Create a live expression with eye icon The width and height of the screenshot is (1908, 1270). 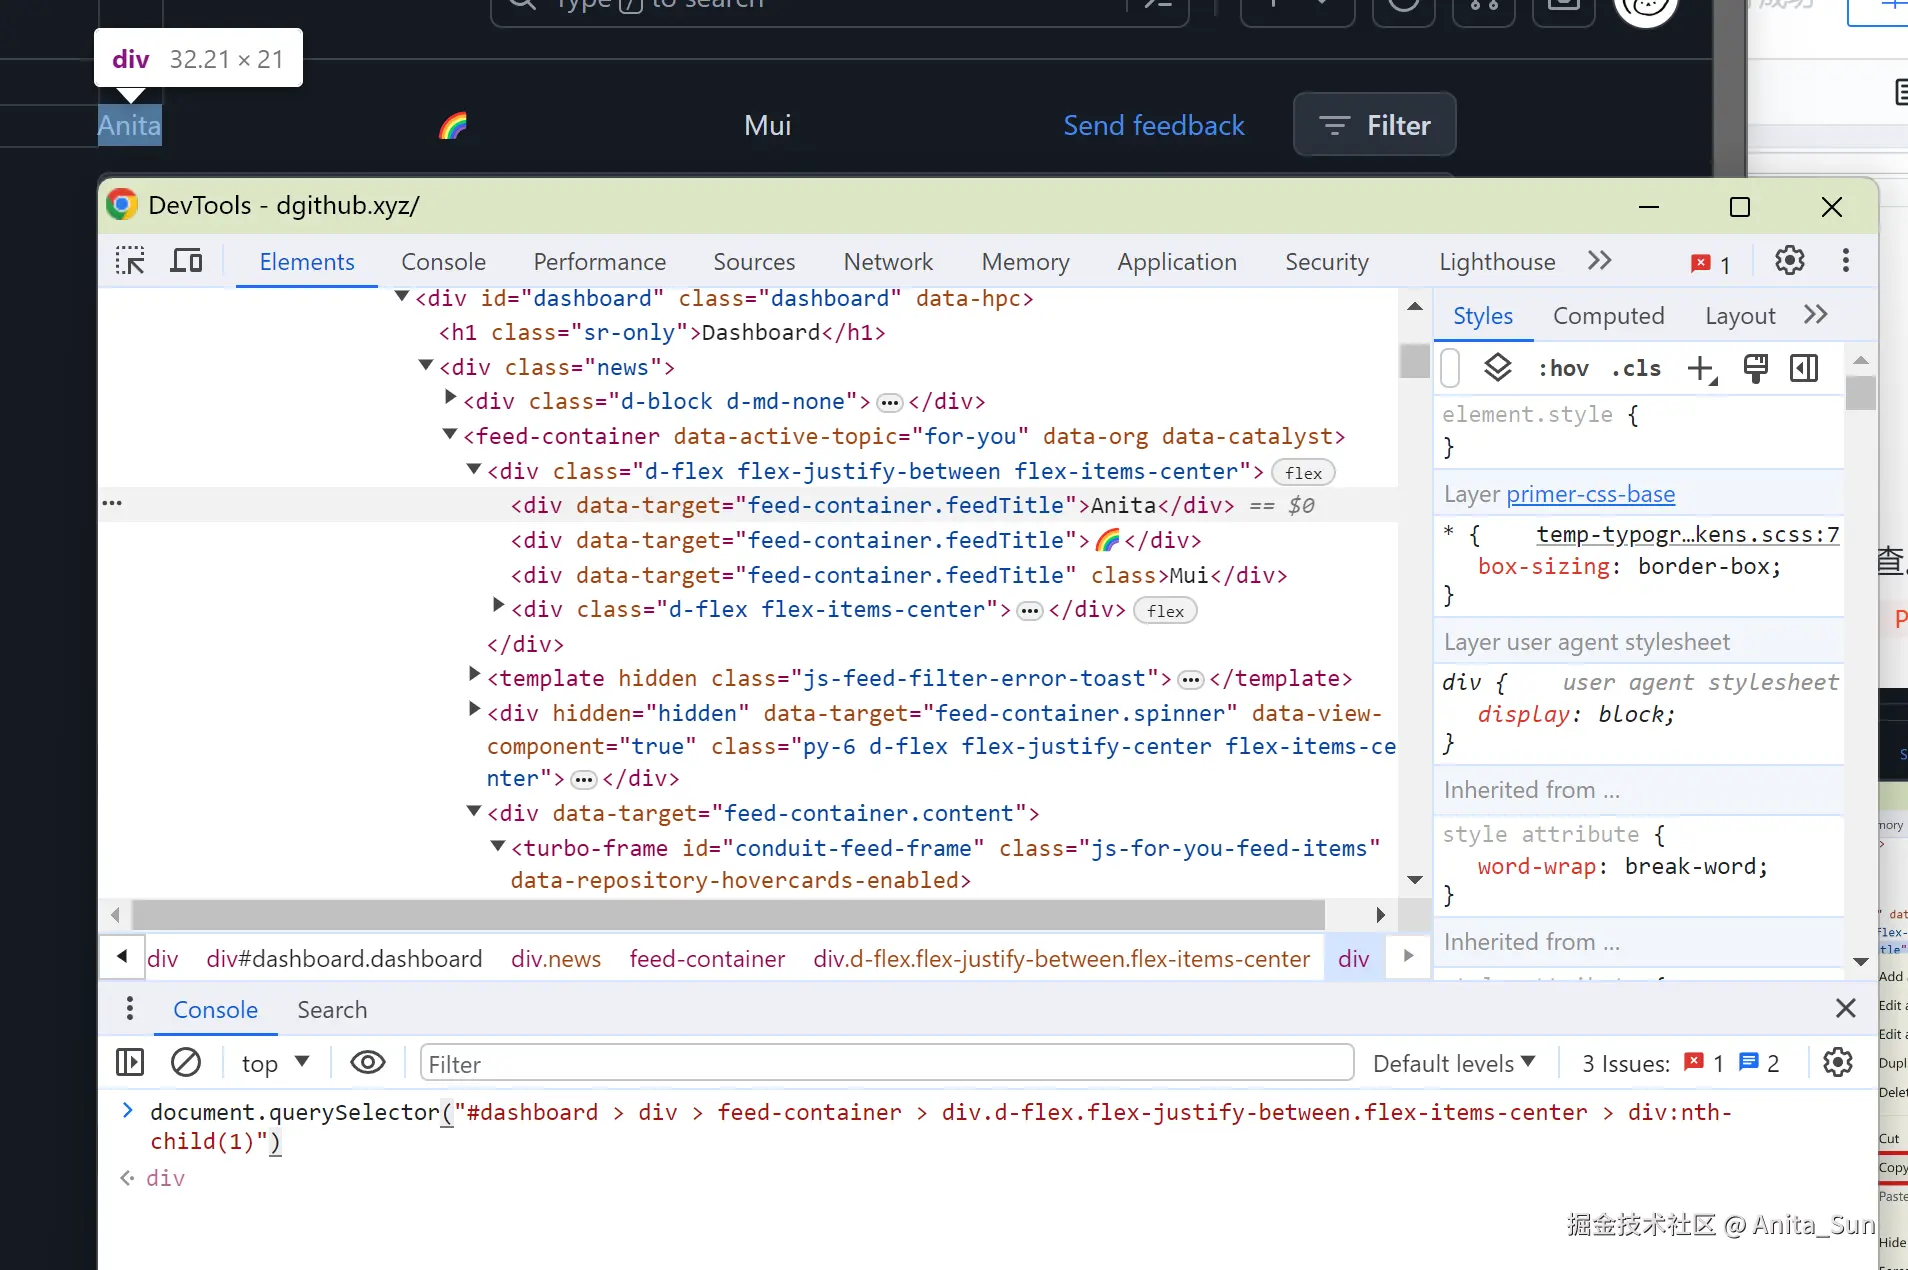point(368,1062)
